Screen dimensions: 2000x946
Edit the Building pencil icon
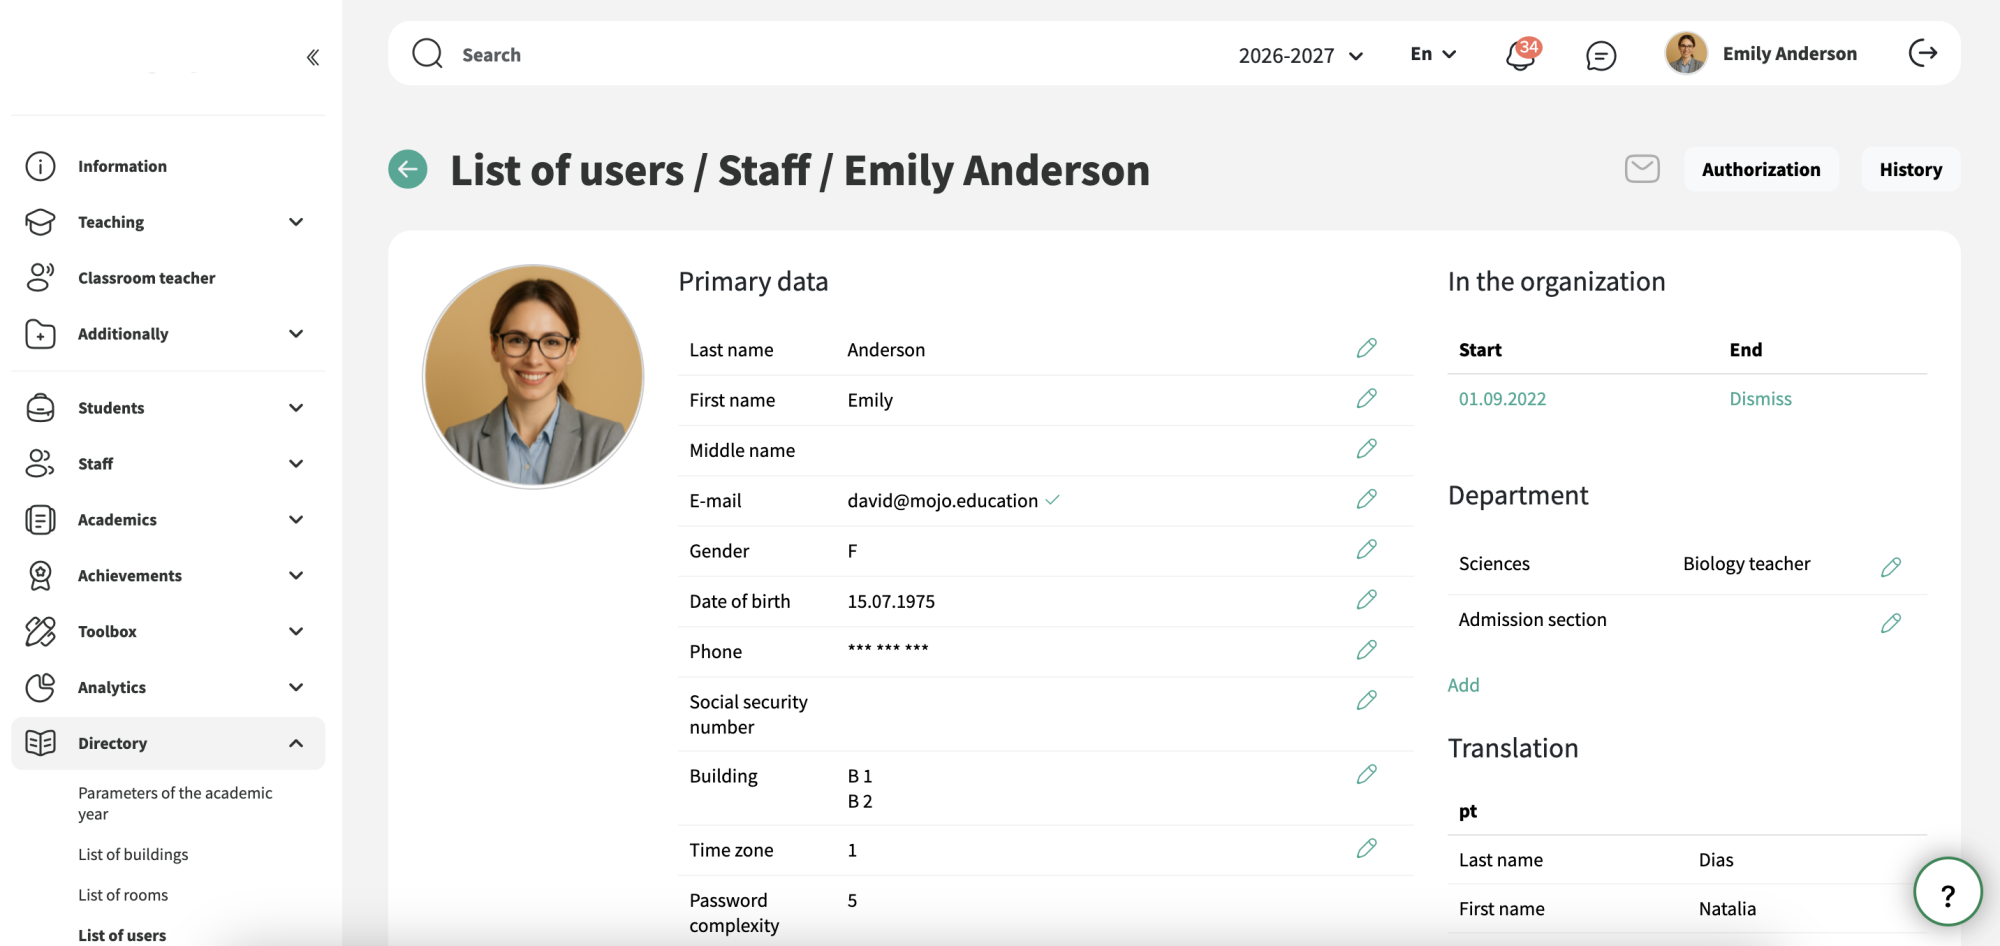[x=1367, y=774]
